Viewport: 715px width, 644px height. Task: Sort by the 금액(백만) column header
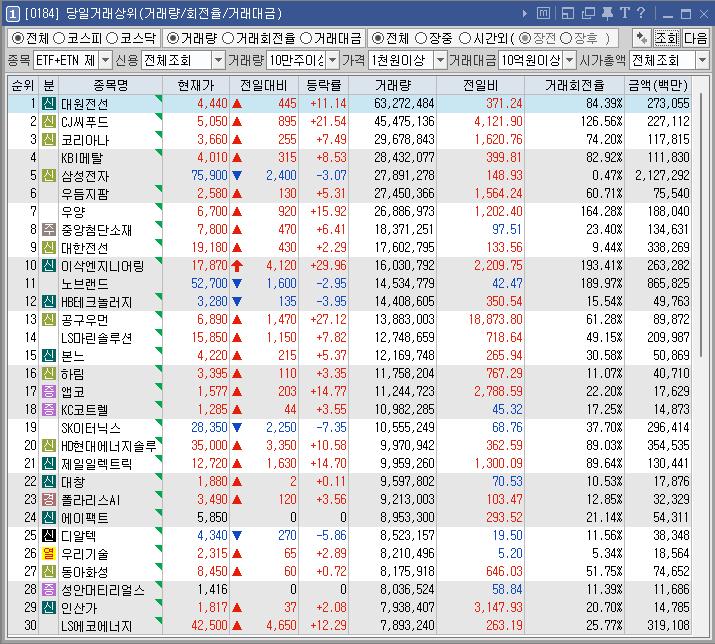point(658,85)
